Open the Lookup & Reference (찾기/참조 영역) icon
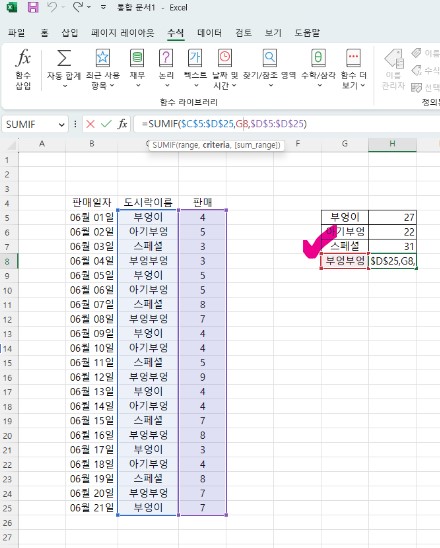440x548 pixels. pos(269,58)
